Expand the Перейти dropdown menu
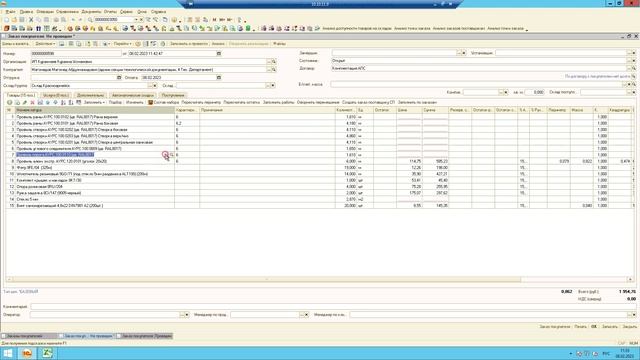 tap(122, 44)
